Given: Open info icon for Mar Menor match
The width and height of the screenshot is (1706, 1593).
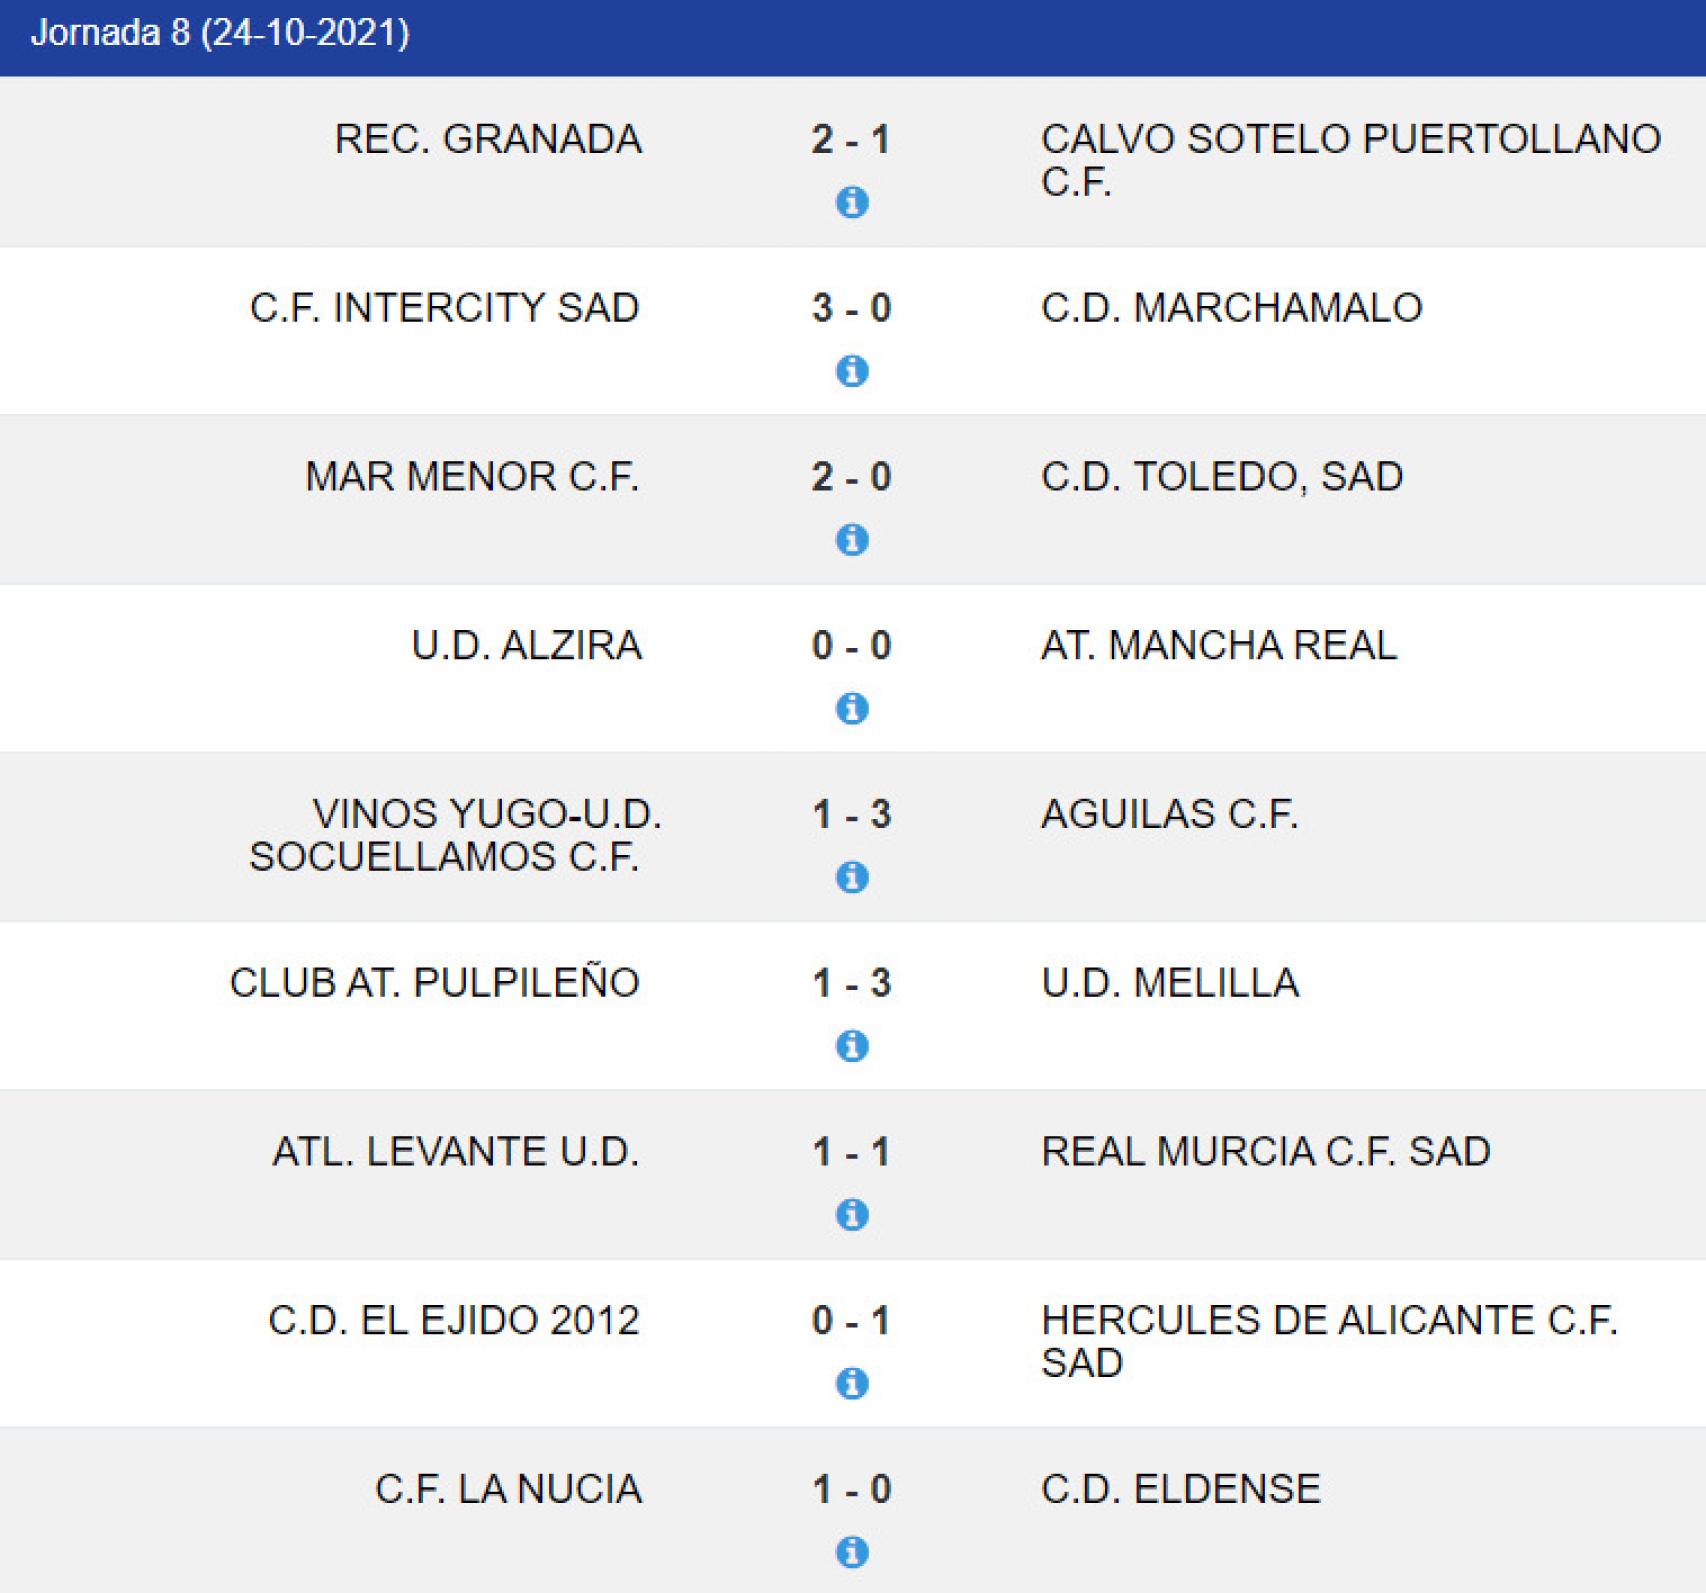Looking at the screenshot, I should click(852, 540).
